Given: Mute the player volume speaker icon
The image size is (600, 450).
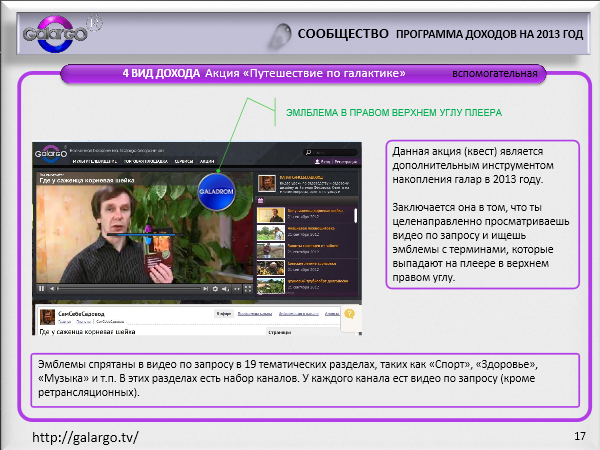Looking at the screenshot, I should point(226,289).
